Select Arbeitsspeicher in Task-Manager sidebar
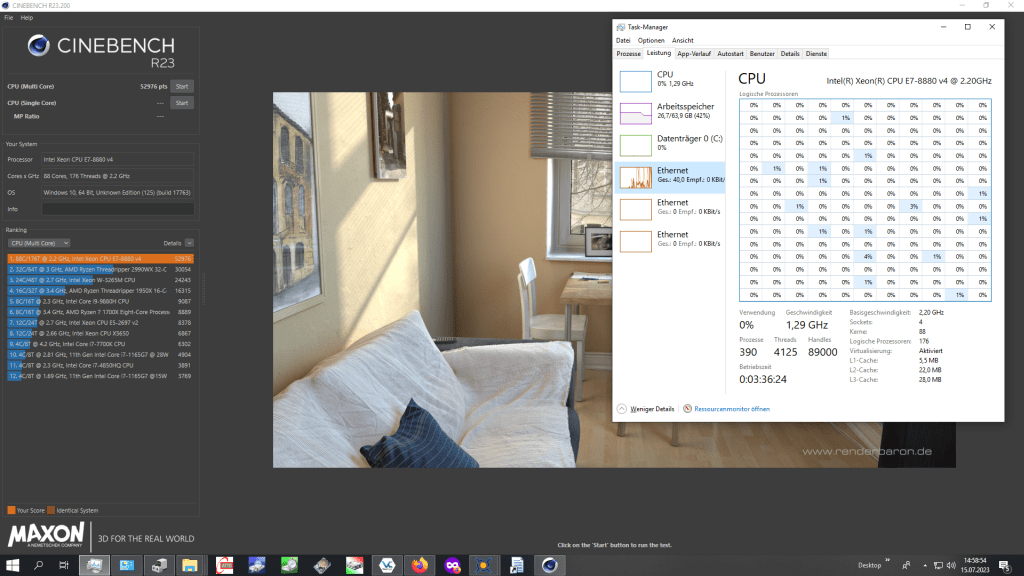The height and width of the screenshot is (576, 1024). click(670, 113)
